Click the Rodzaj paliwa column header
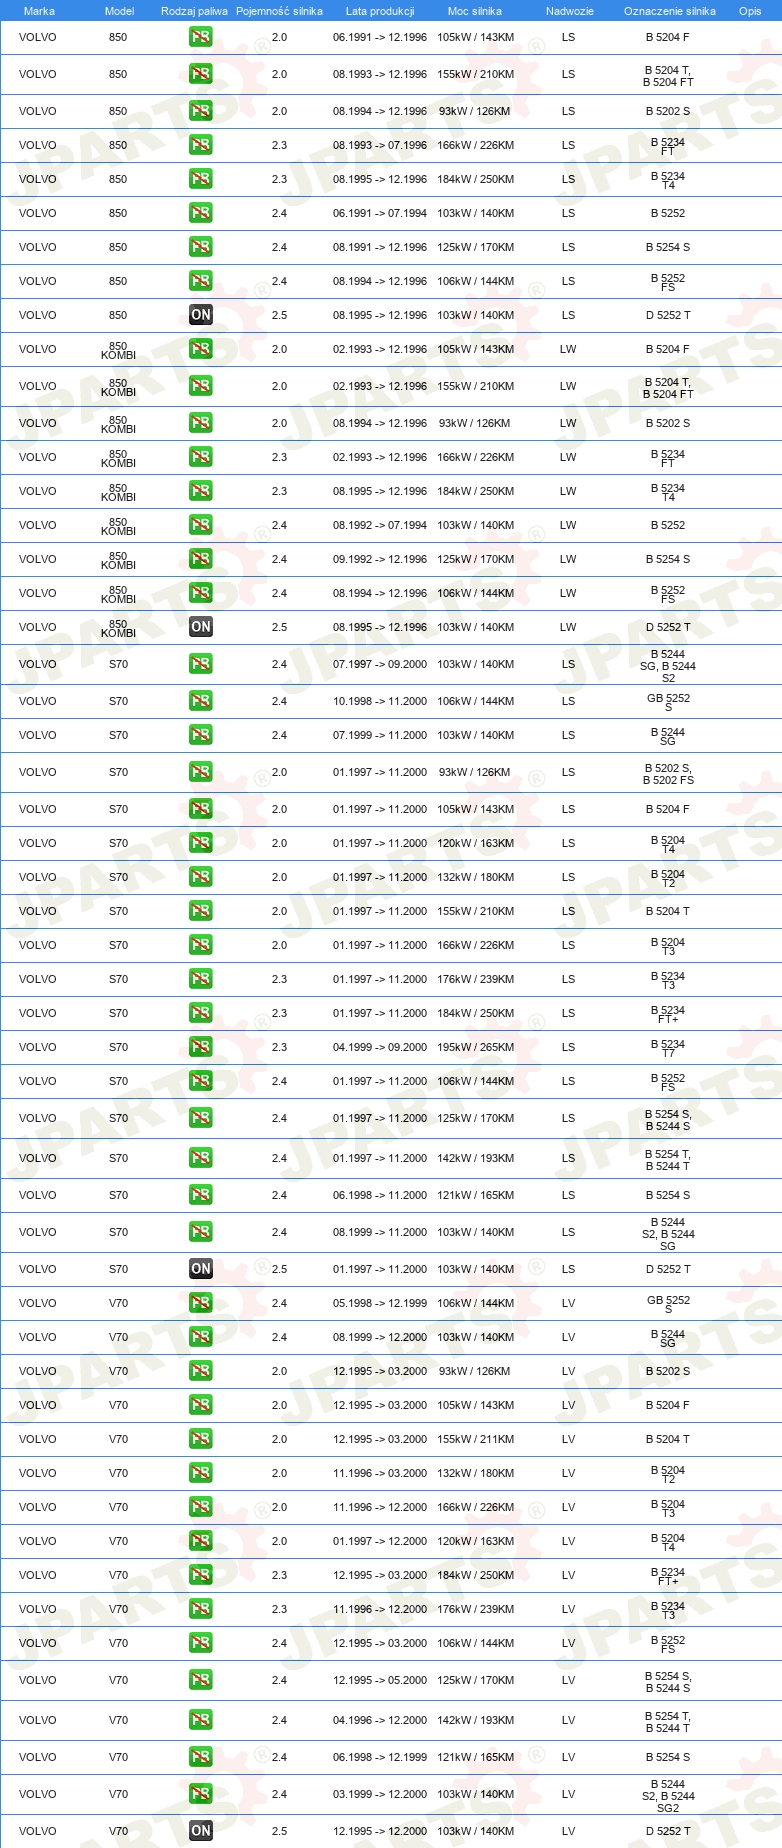 pos(194,11)
